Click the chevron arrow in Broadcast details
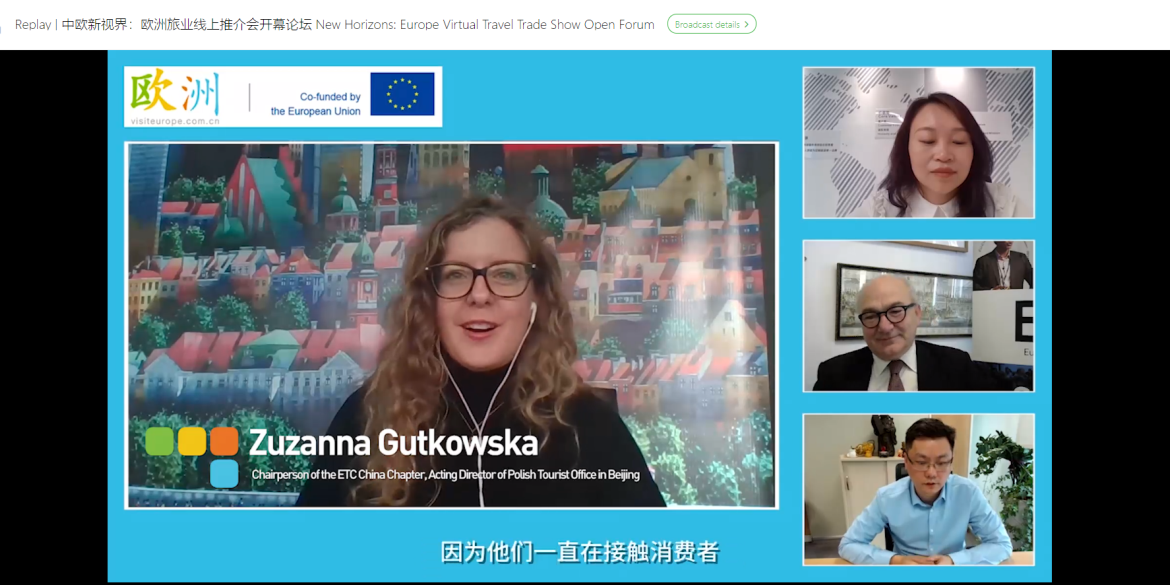Image resolution: width=1170 pixels, height=585 pixels. click(746, 24)
